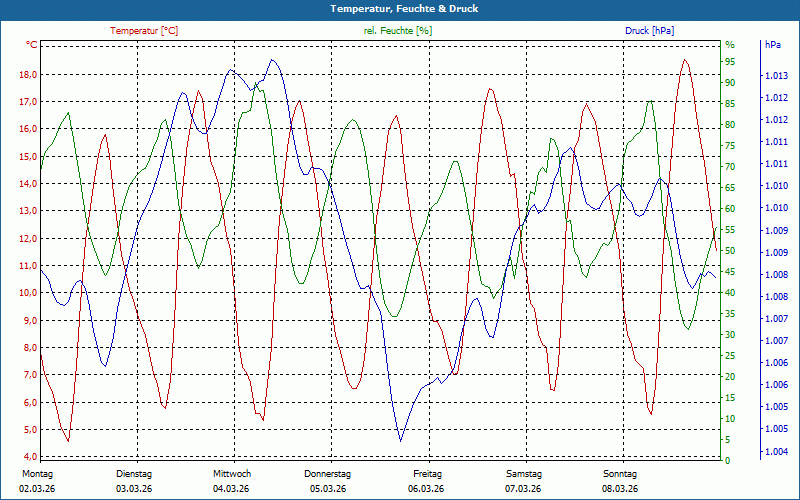Click the chart title Temperatur, Feuchte & Druck

399,9
